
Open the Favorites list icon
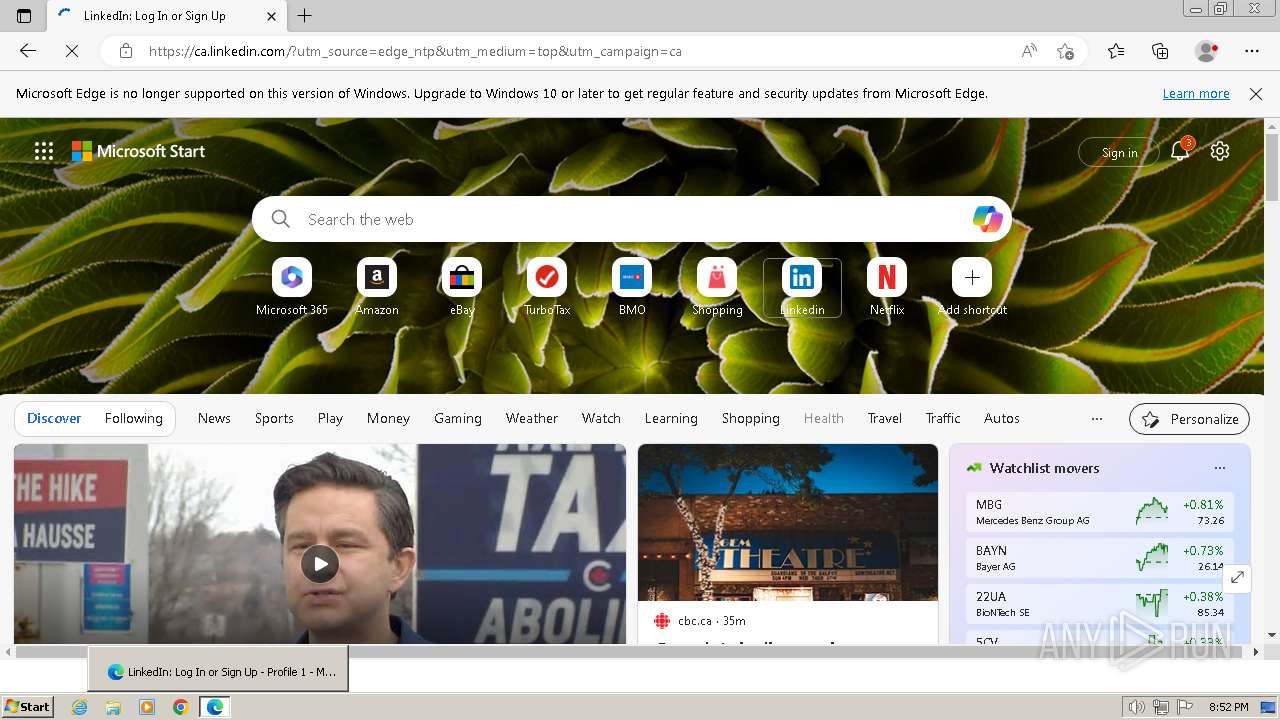(1116, 51)
